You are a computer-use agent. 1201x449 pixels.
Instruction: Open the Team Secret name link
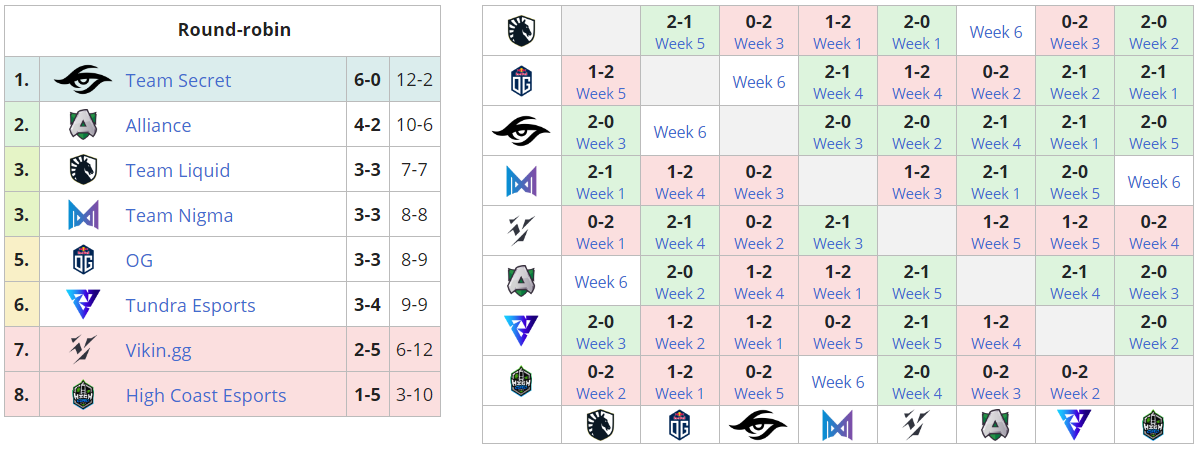click(x=178, y=80)
